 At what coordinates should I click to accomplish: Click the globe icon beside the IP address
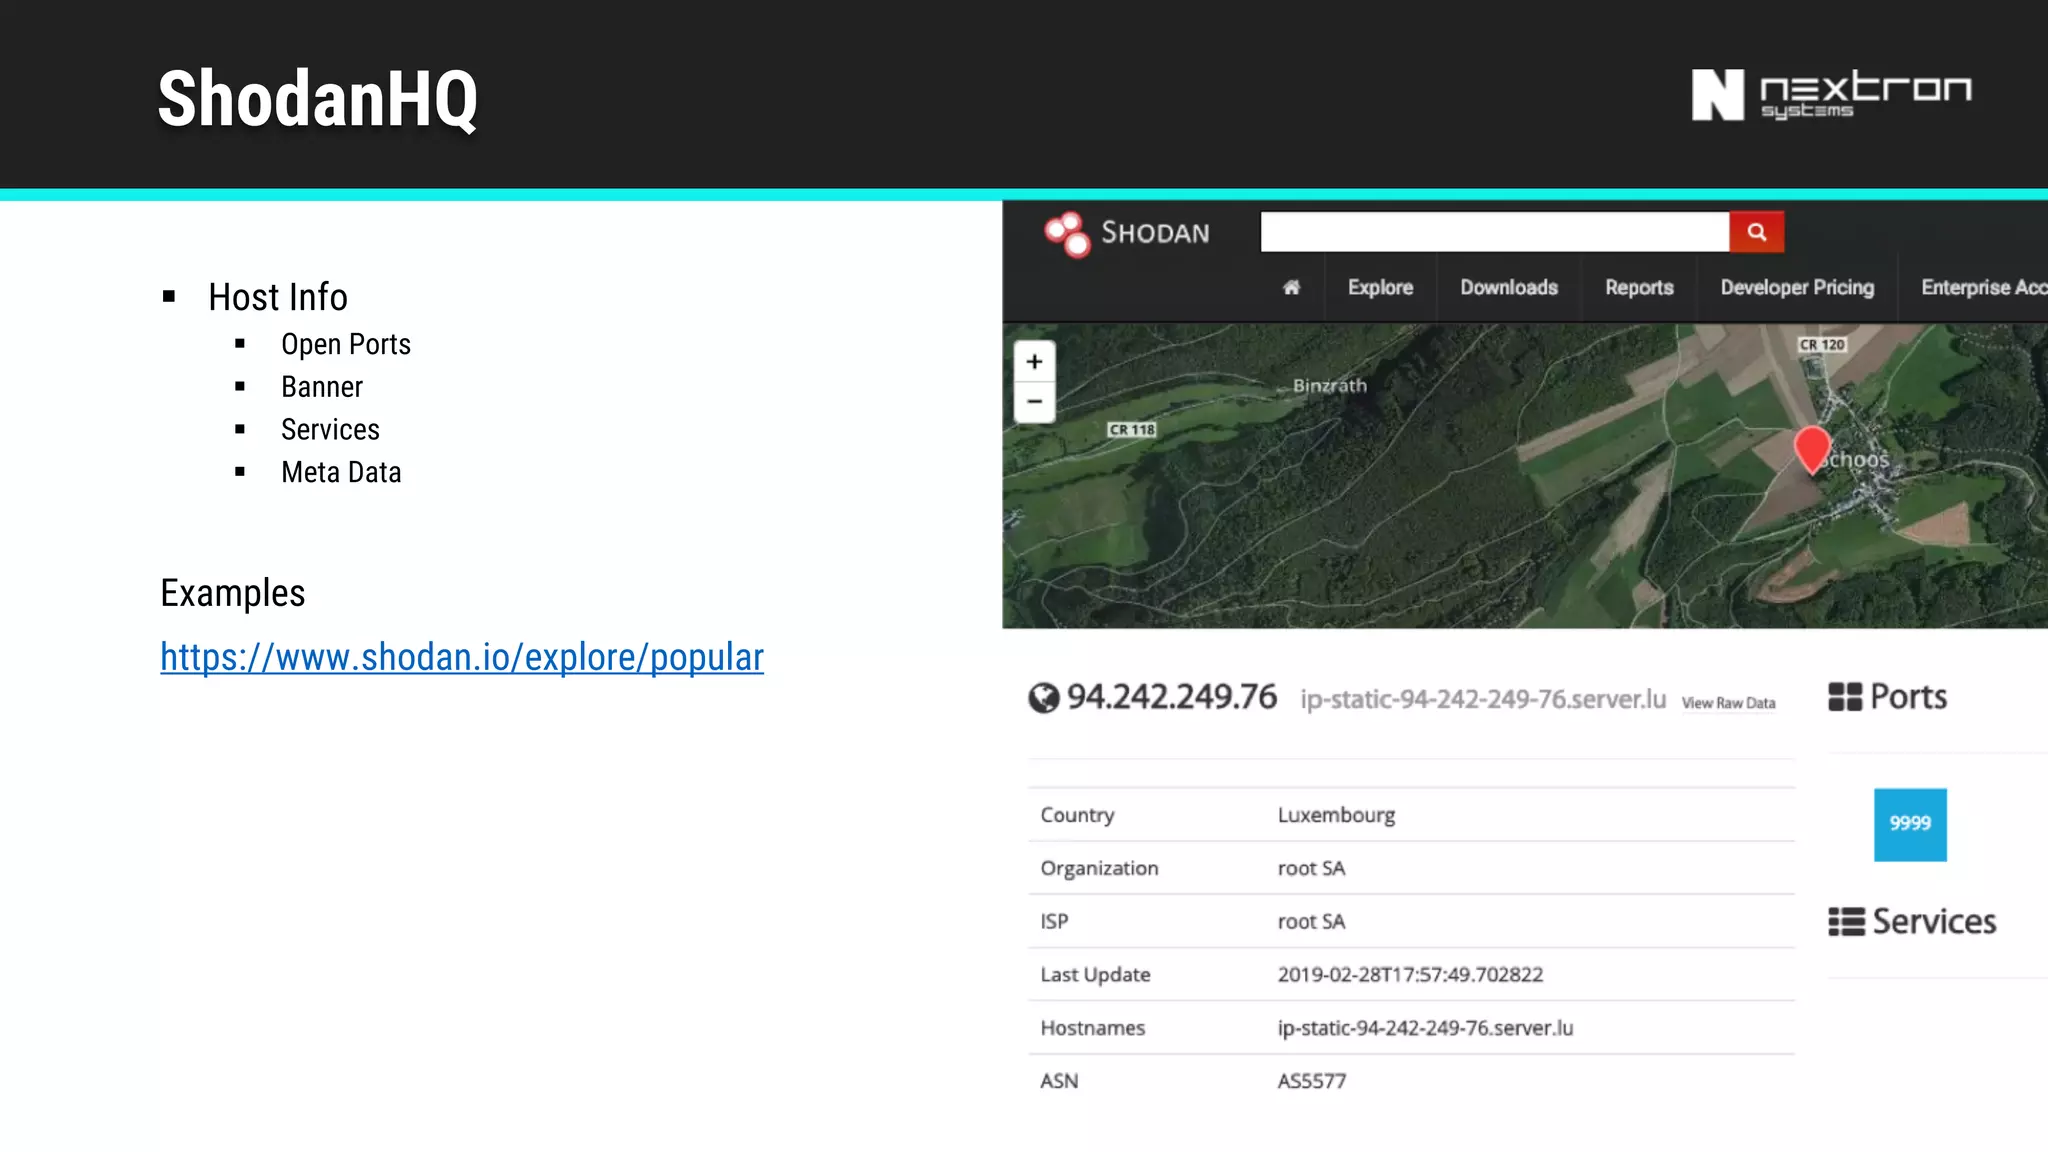coord(1044,698)
